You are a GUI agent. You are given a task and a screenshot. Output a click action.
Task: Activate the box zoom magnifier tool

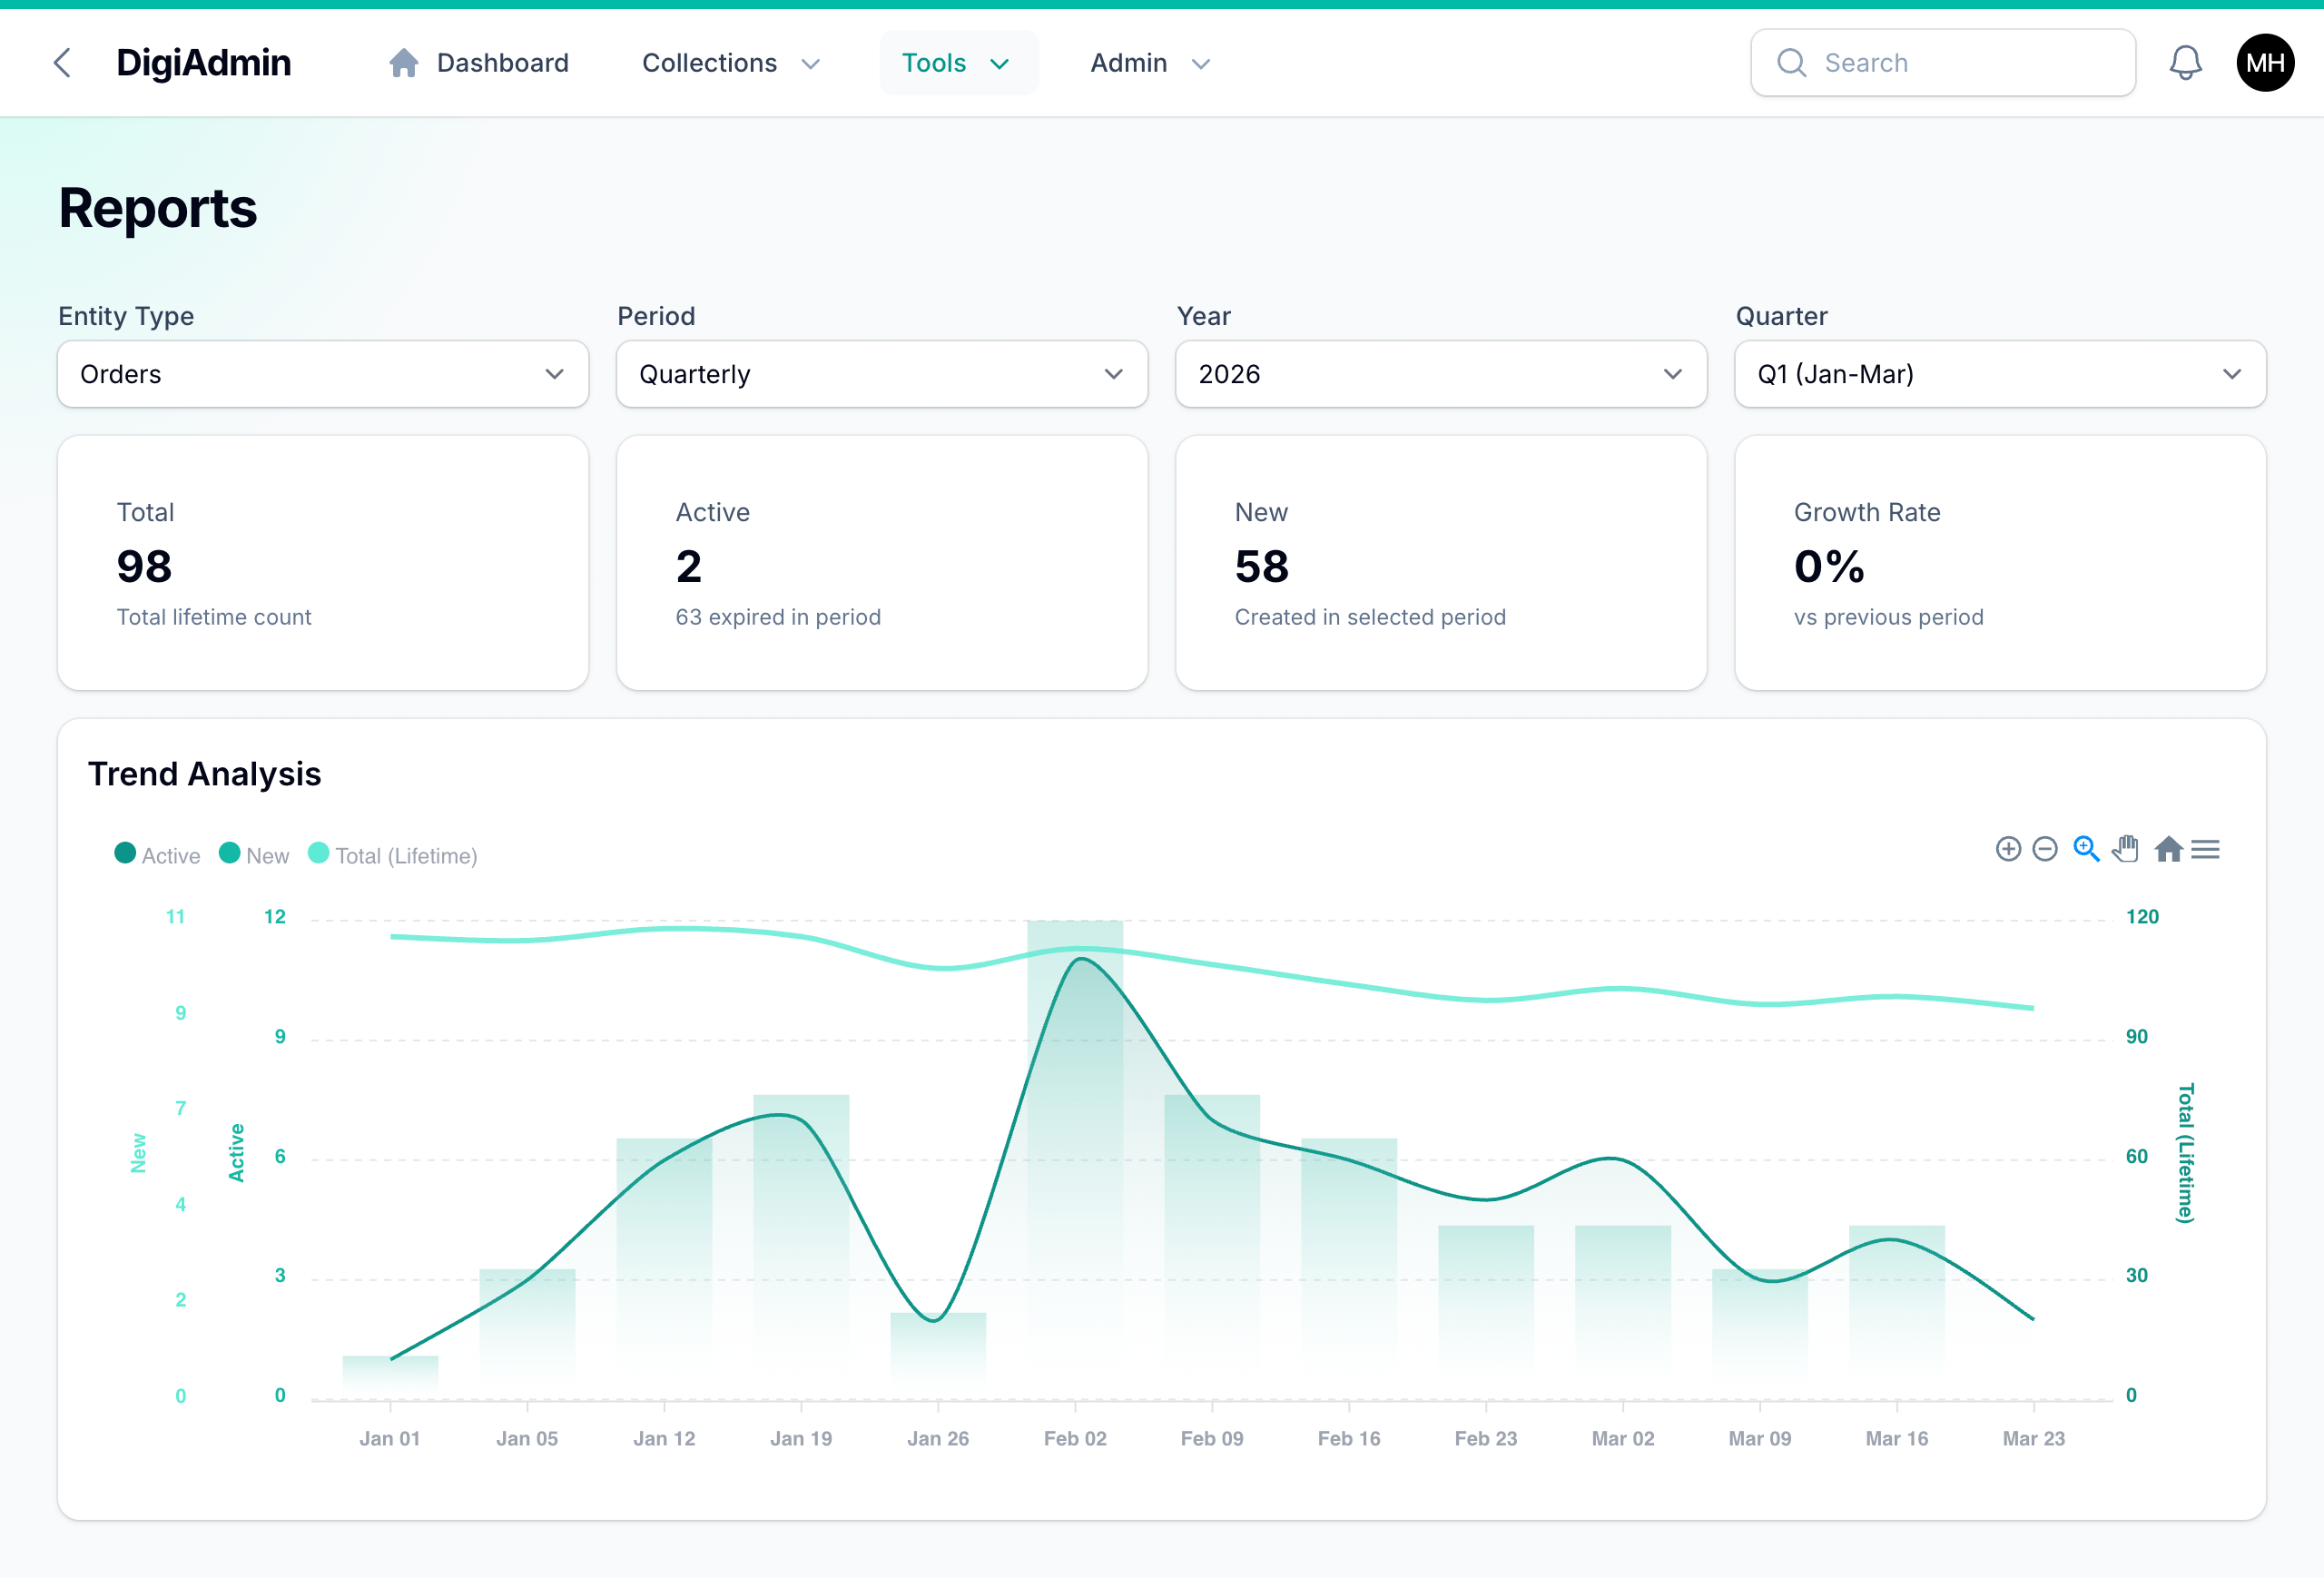[x=2086, y=848]
